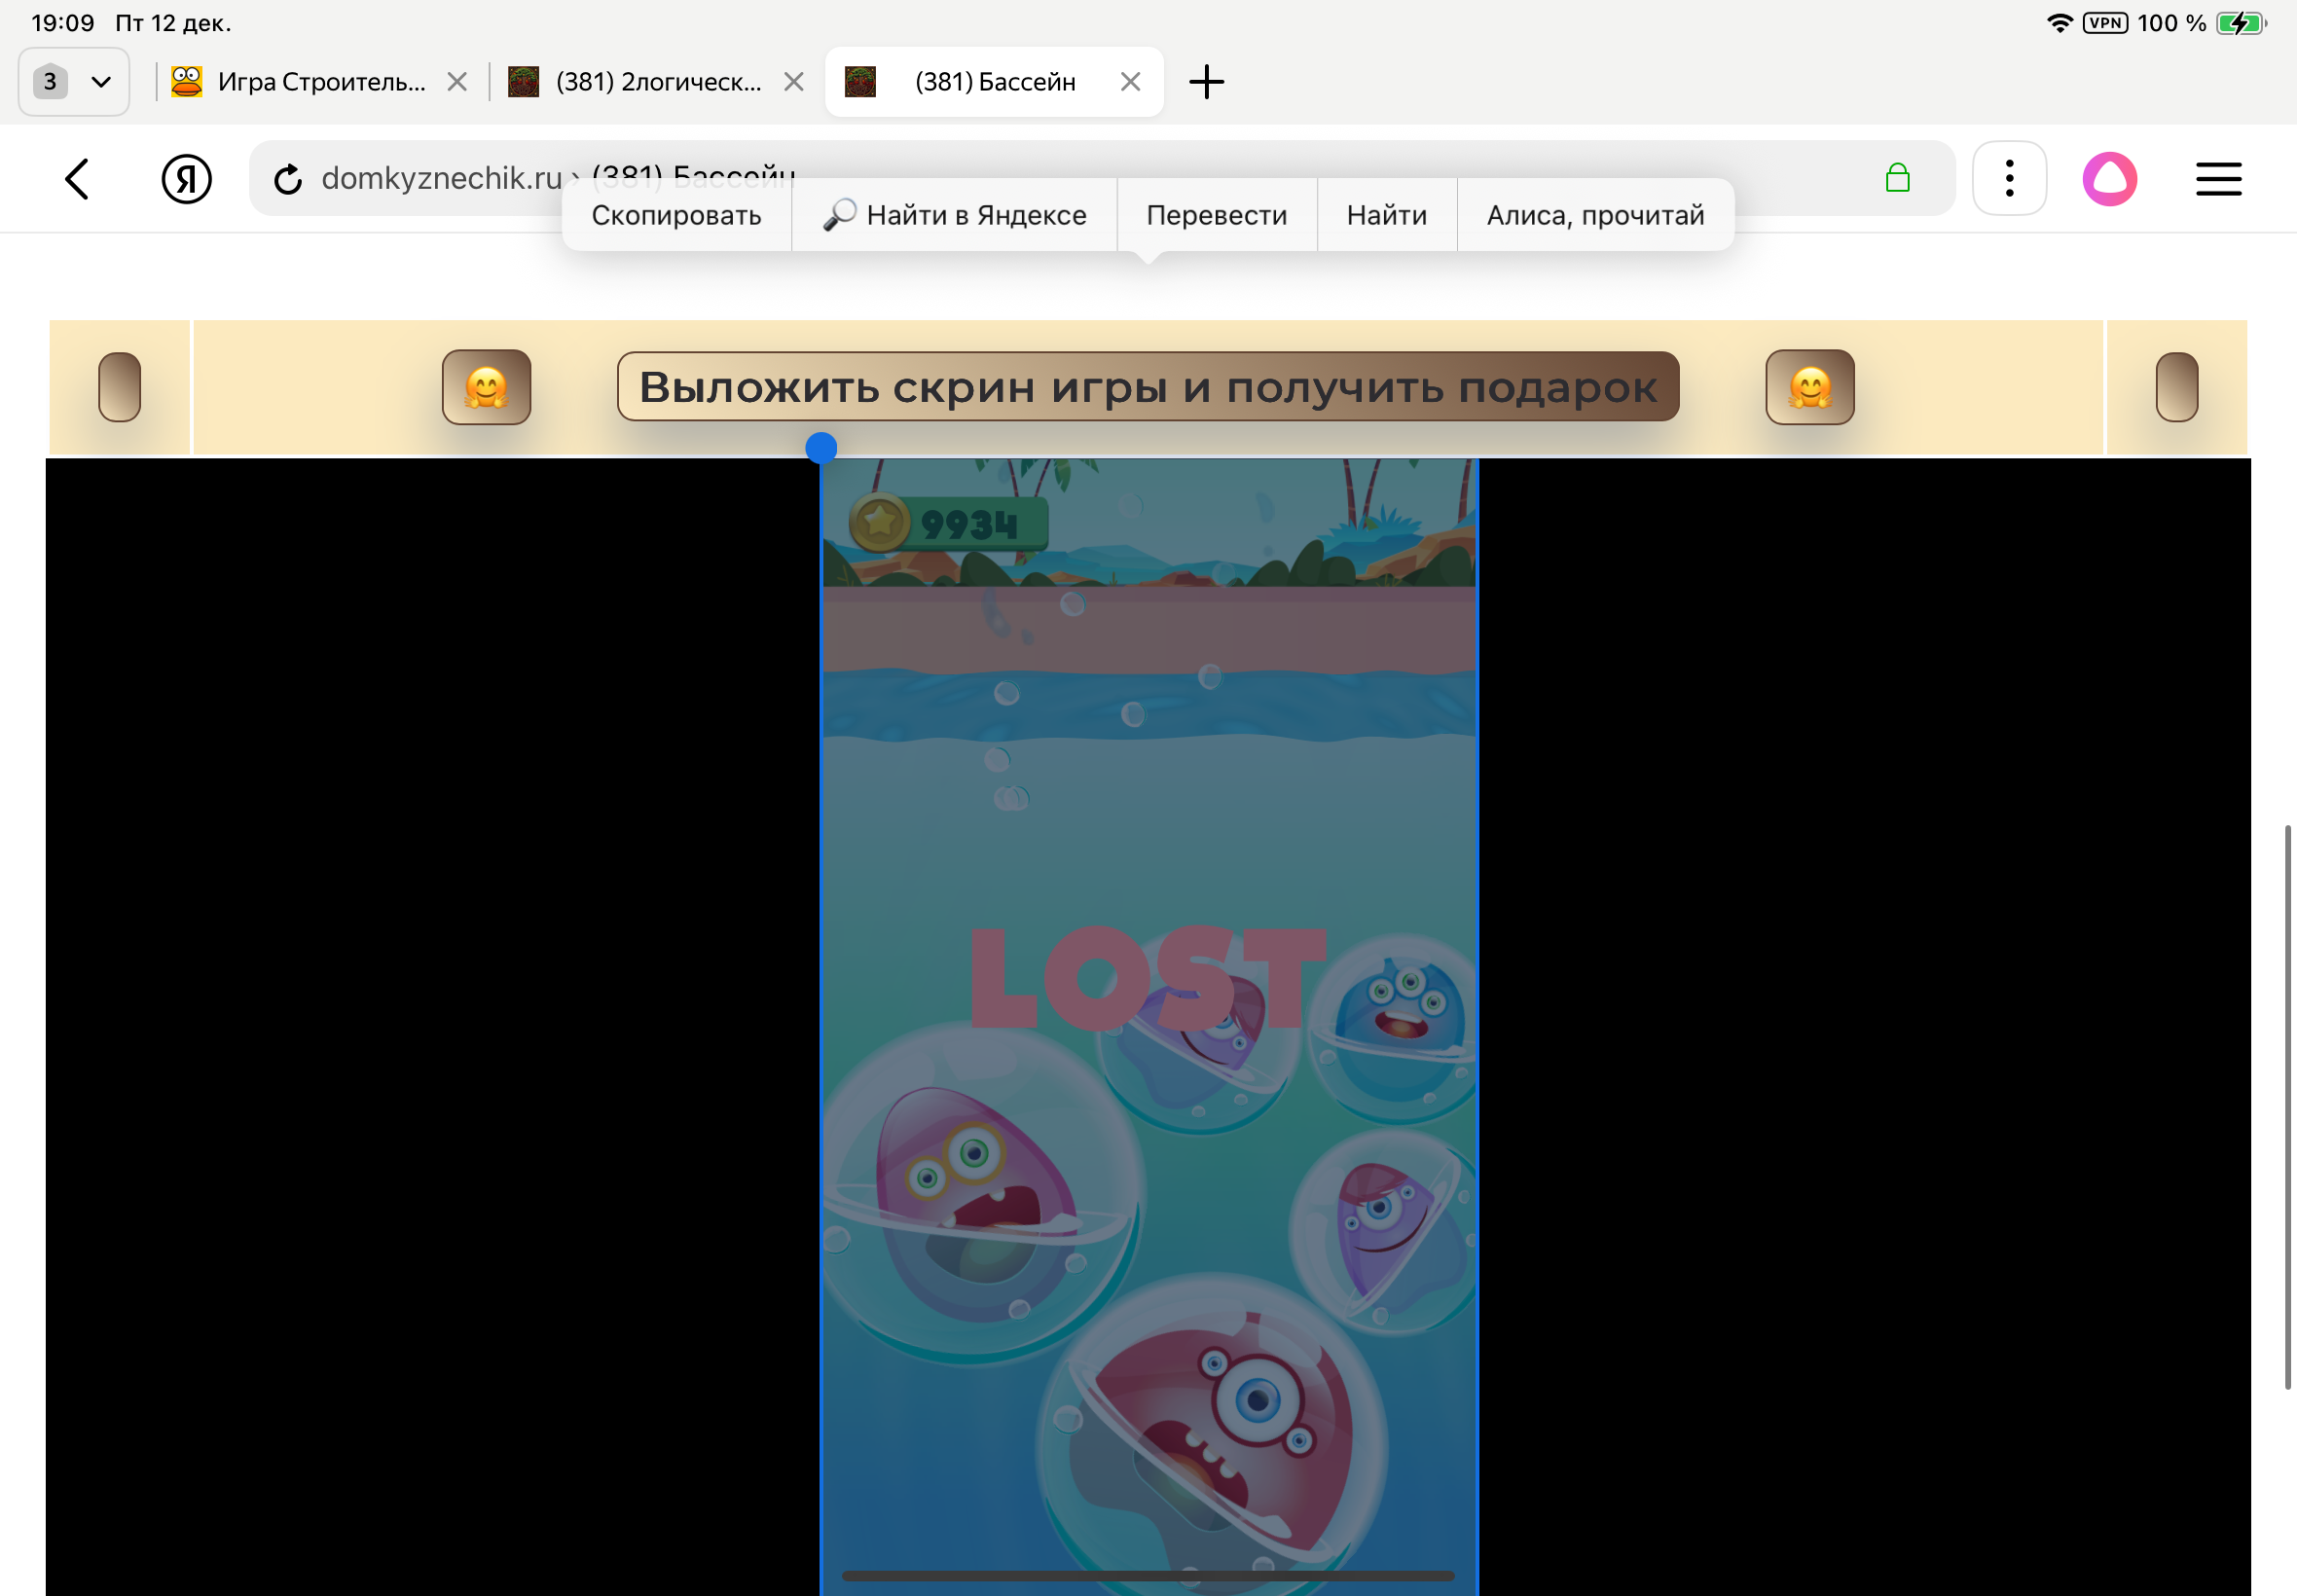Switch to Игра Строитель tab
The width and height of the screenshot is (2297, 1596).
[320, 82]
